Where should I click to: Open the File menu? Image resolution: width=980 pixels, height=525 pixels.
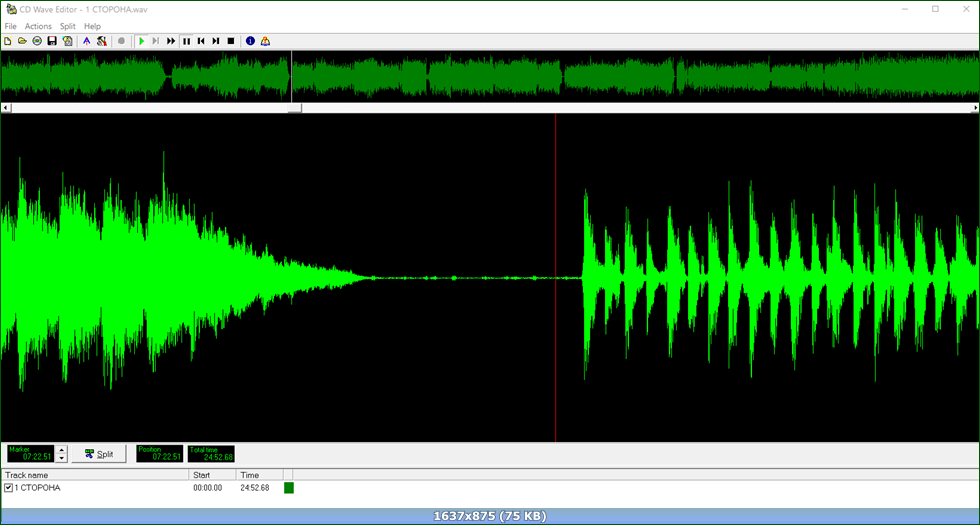click(x=11, y=26)
